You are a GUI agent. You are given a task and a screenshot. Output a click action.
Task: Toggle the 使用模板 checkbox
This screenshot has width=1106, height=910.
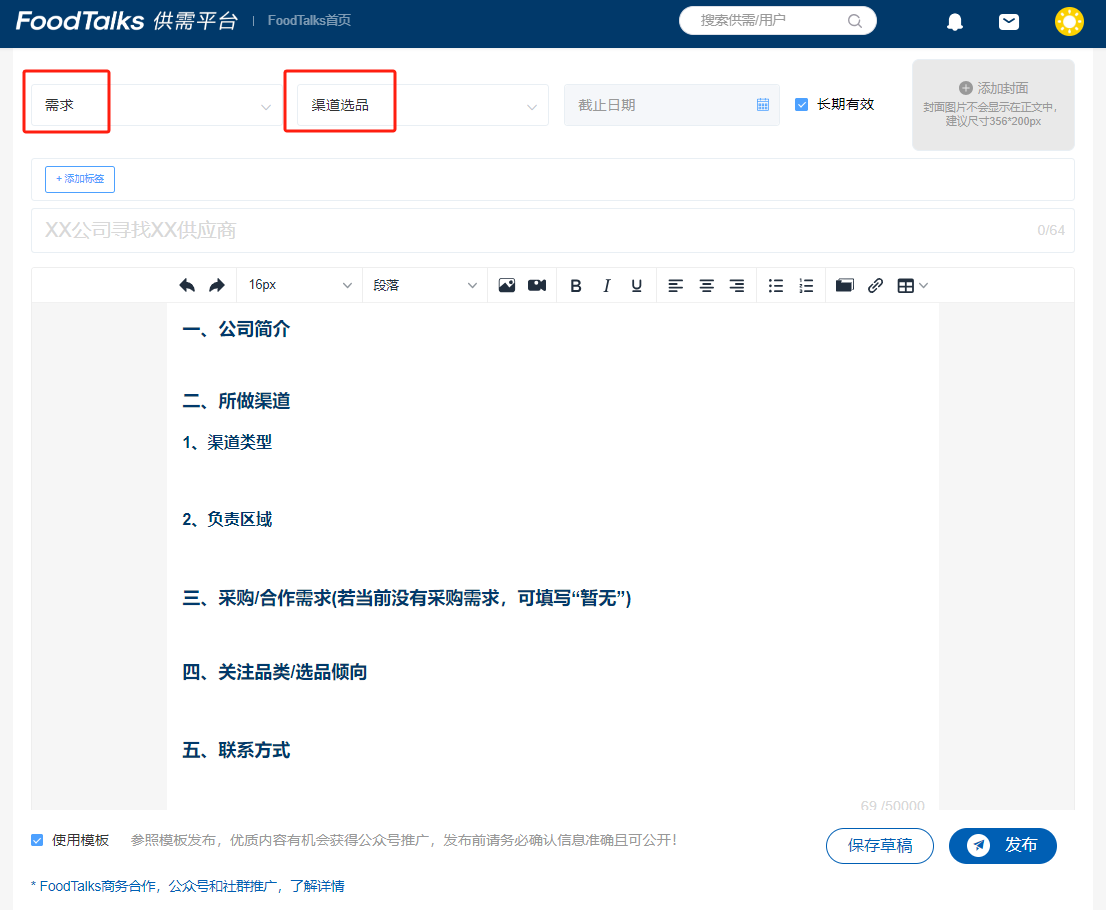click(37, 840)
